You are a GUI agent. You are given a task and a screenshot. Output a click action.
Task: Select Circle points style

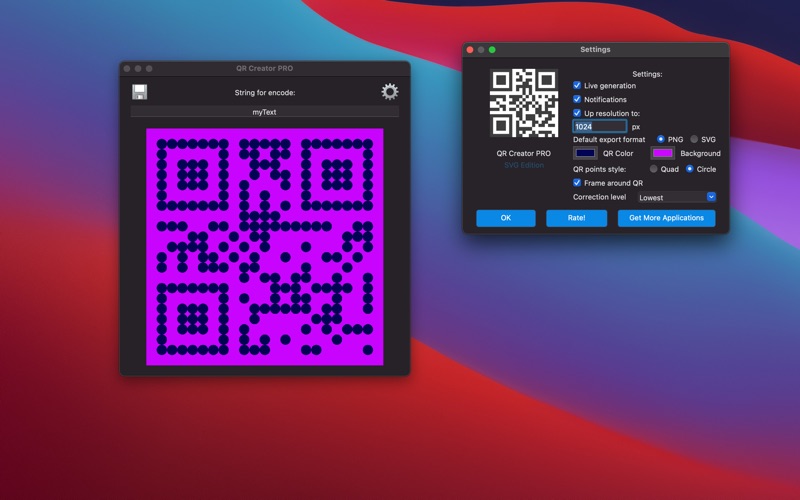(690, 170)
